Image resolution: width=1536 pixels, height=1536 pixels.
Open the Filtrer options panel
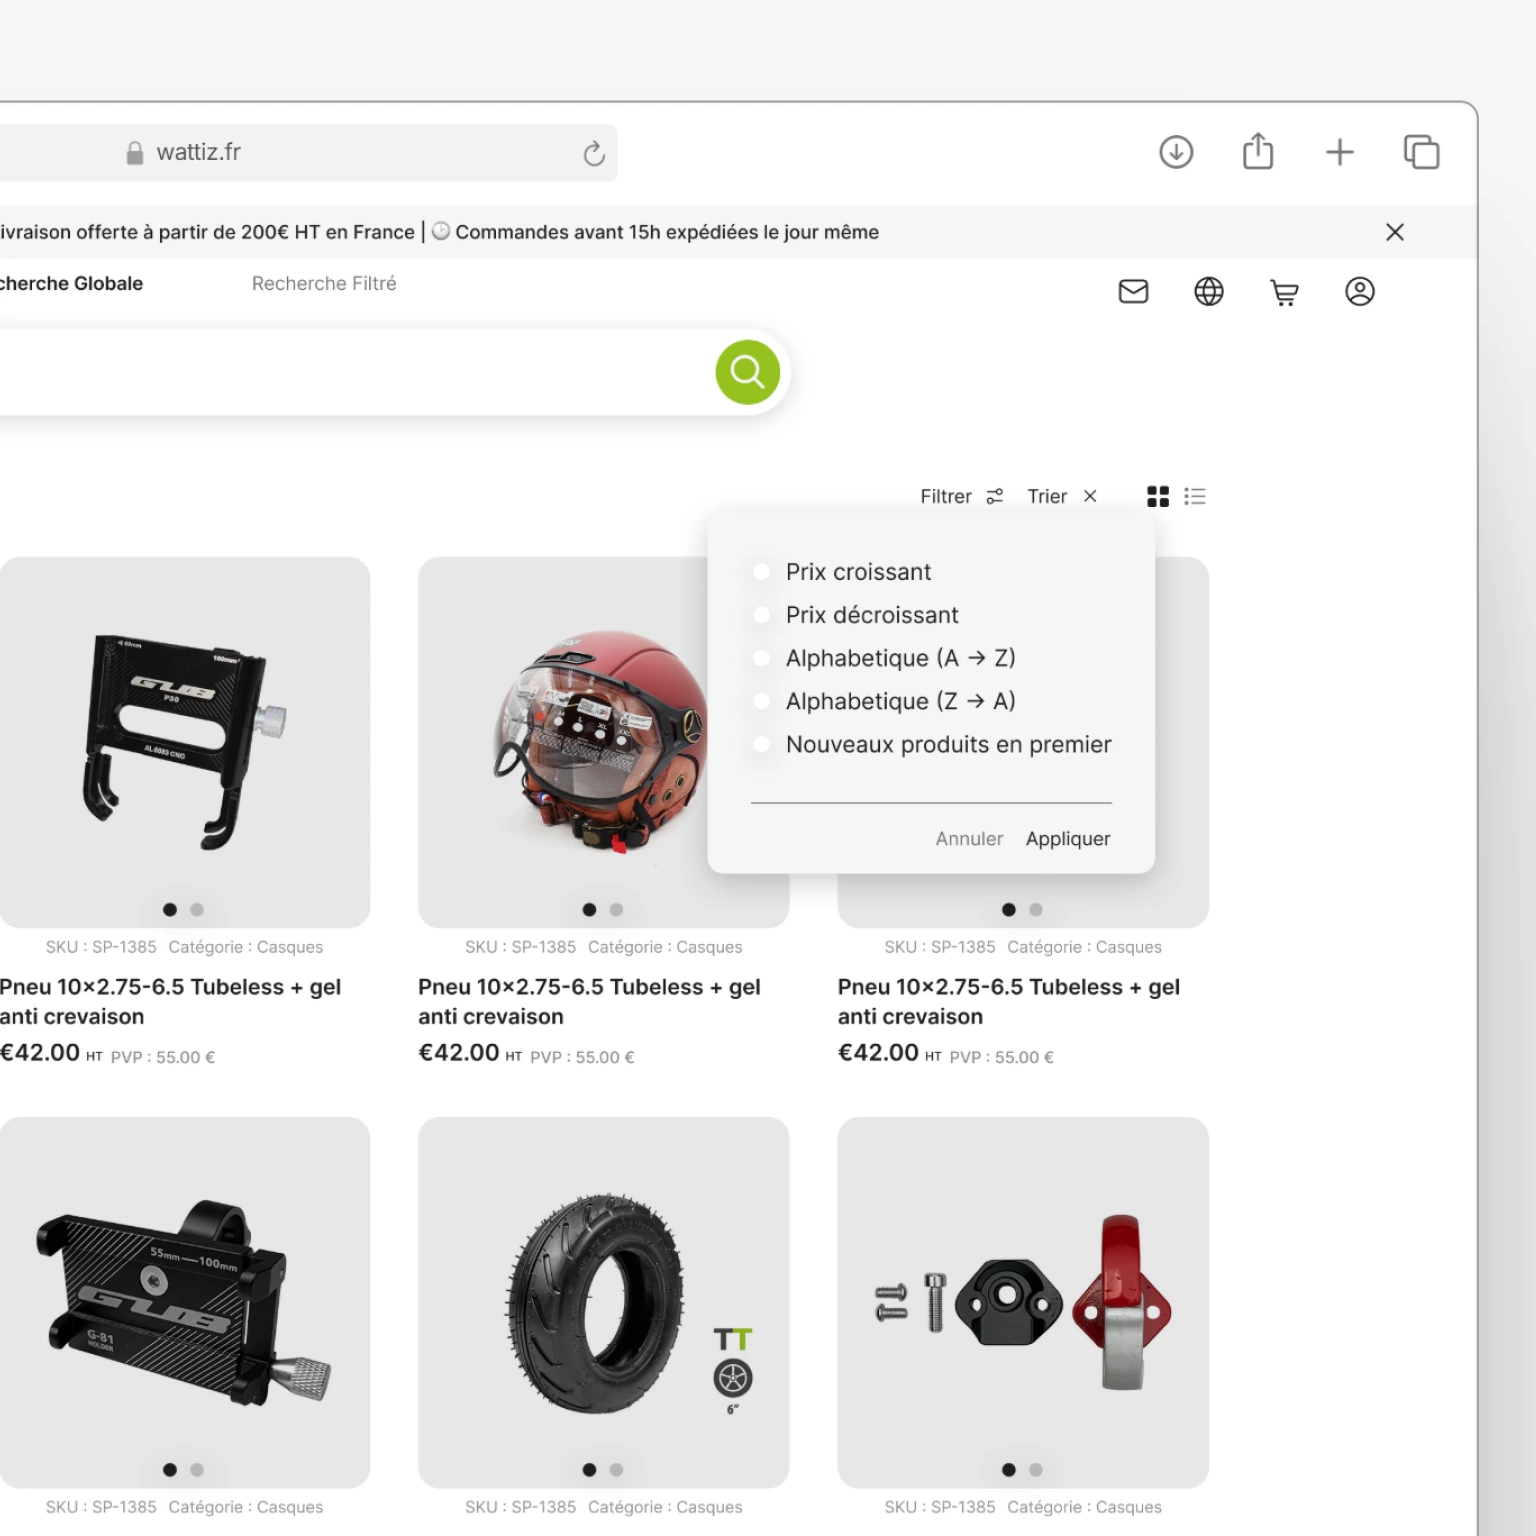coord(960,497)
